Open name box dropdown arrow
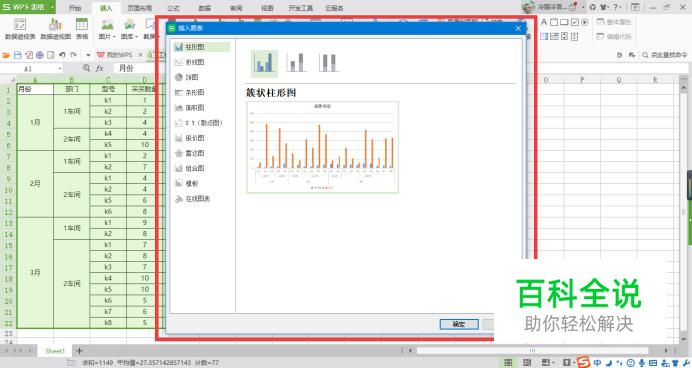Image resolution: width=692 pixels, height=368 pixels. [60, 69]
